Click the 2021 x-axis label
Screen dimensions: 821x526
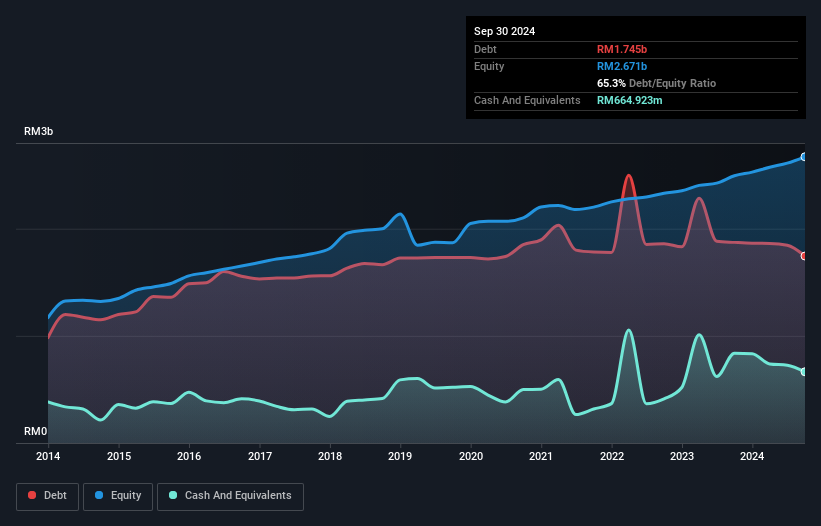coord(541,456)
